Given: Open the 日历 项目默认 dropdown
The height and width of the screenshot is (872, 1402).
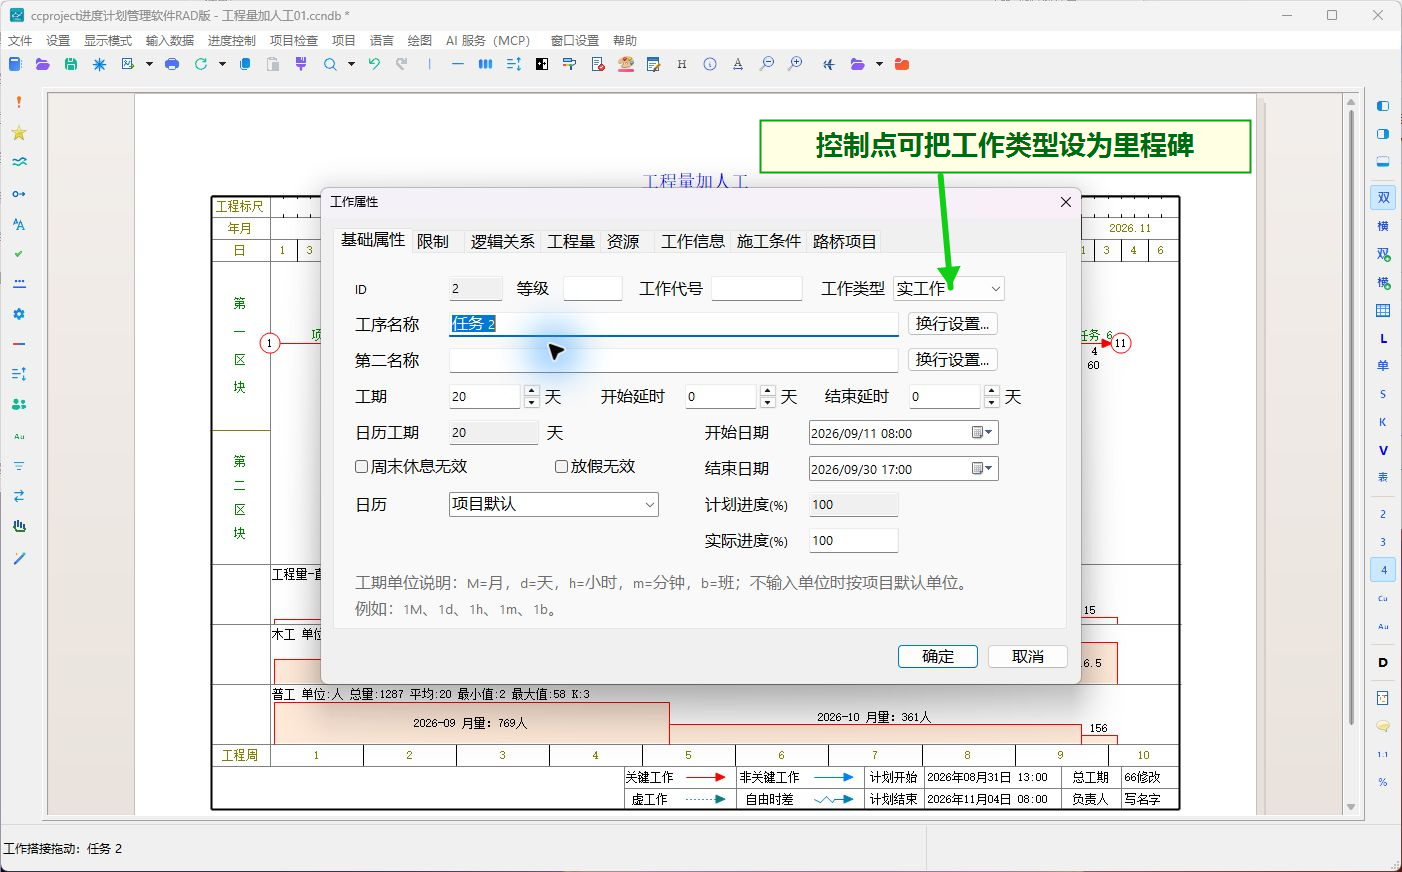Looking at the screenshot, I should tap(554, 505).
